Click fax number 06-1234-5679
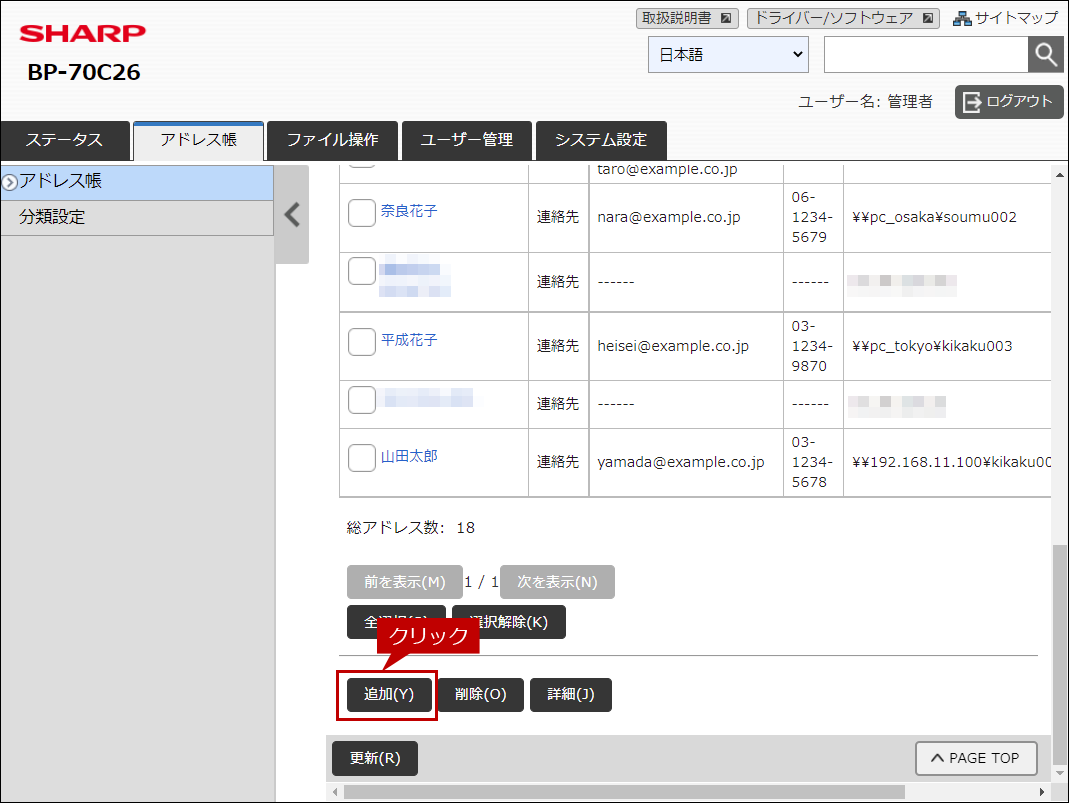Screen dimensions: 1069x803 coord(811,217)
